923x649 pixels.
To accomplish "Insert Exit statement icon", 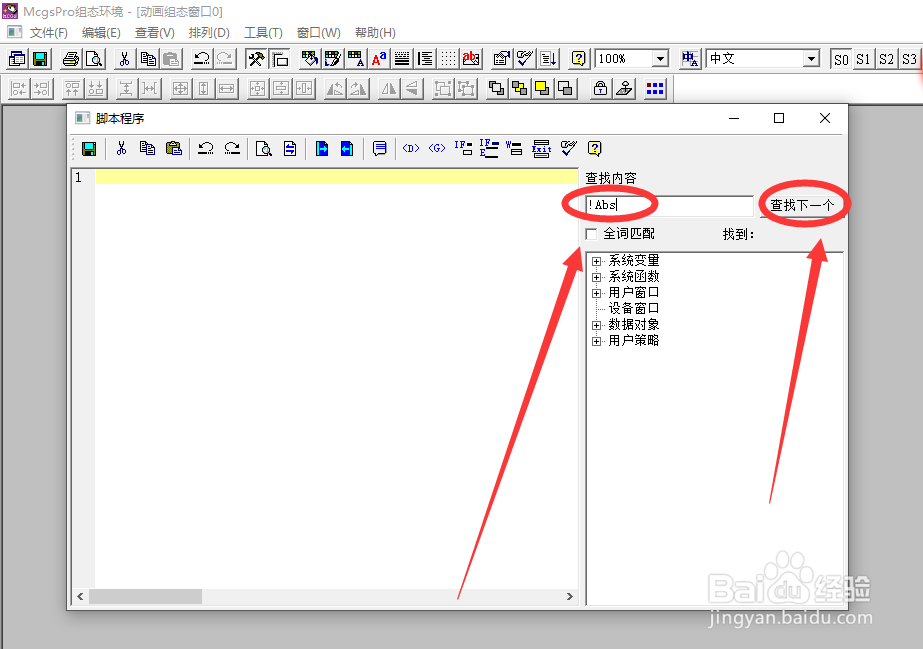I will click(541, 148).
